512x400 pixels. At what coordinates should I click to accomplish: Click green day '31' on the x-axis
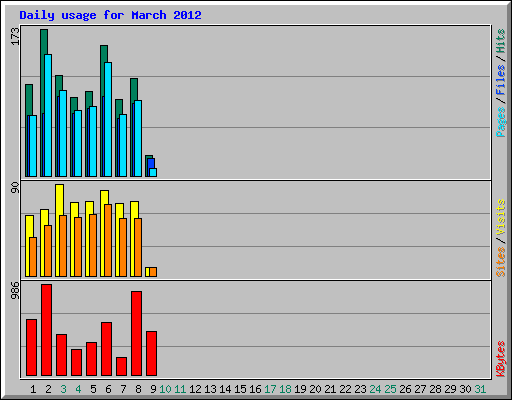(x=480, y=389)
